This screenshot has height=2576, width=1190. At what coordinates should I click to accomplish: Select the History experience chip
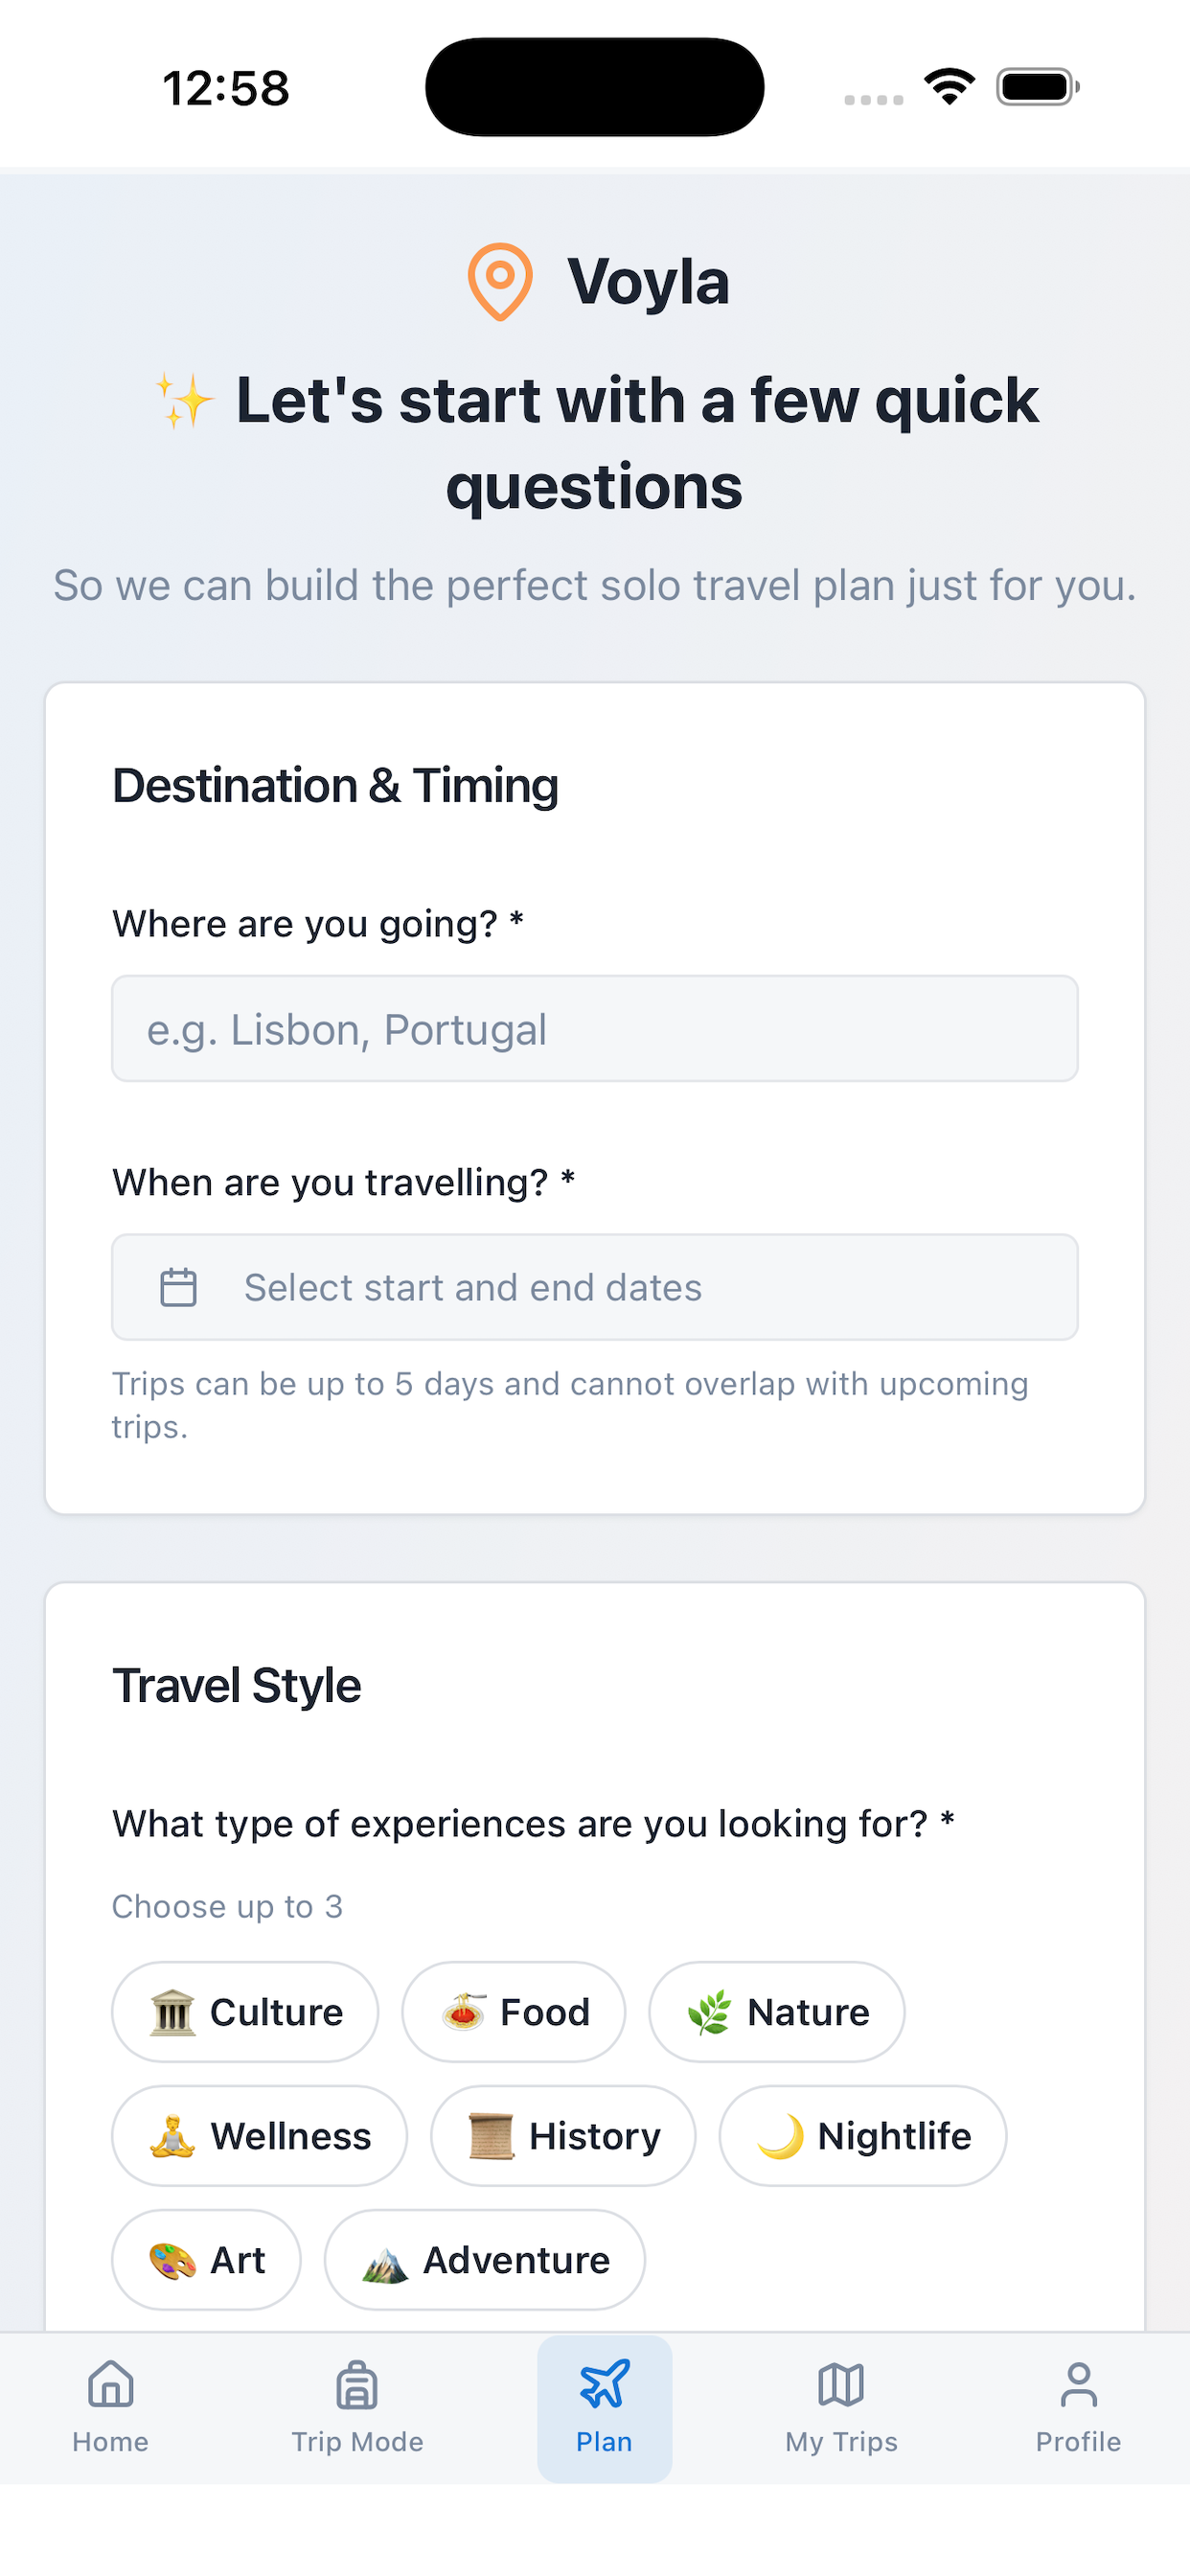pos(562,2136)
